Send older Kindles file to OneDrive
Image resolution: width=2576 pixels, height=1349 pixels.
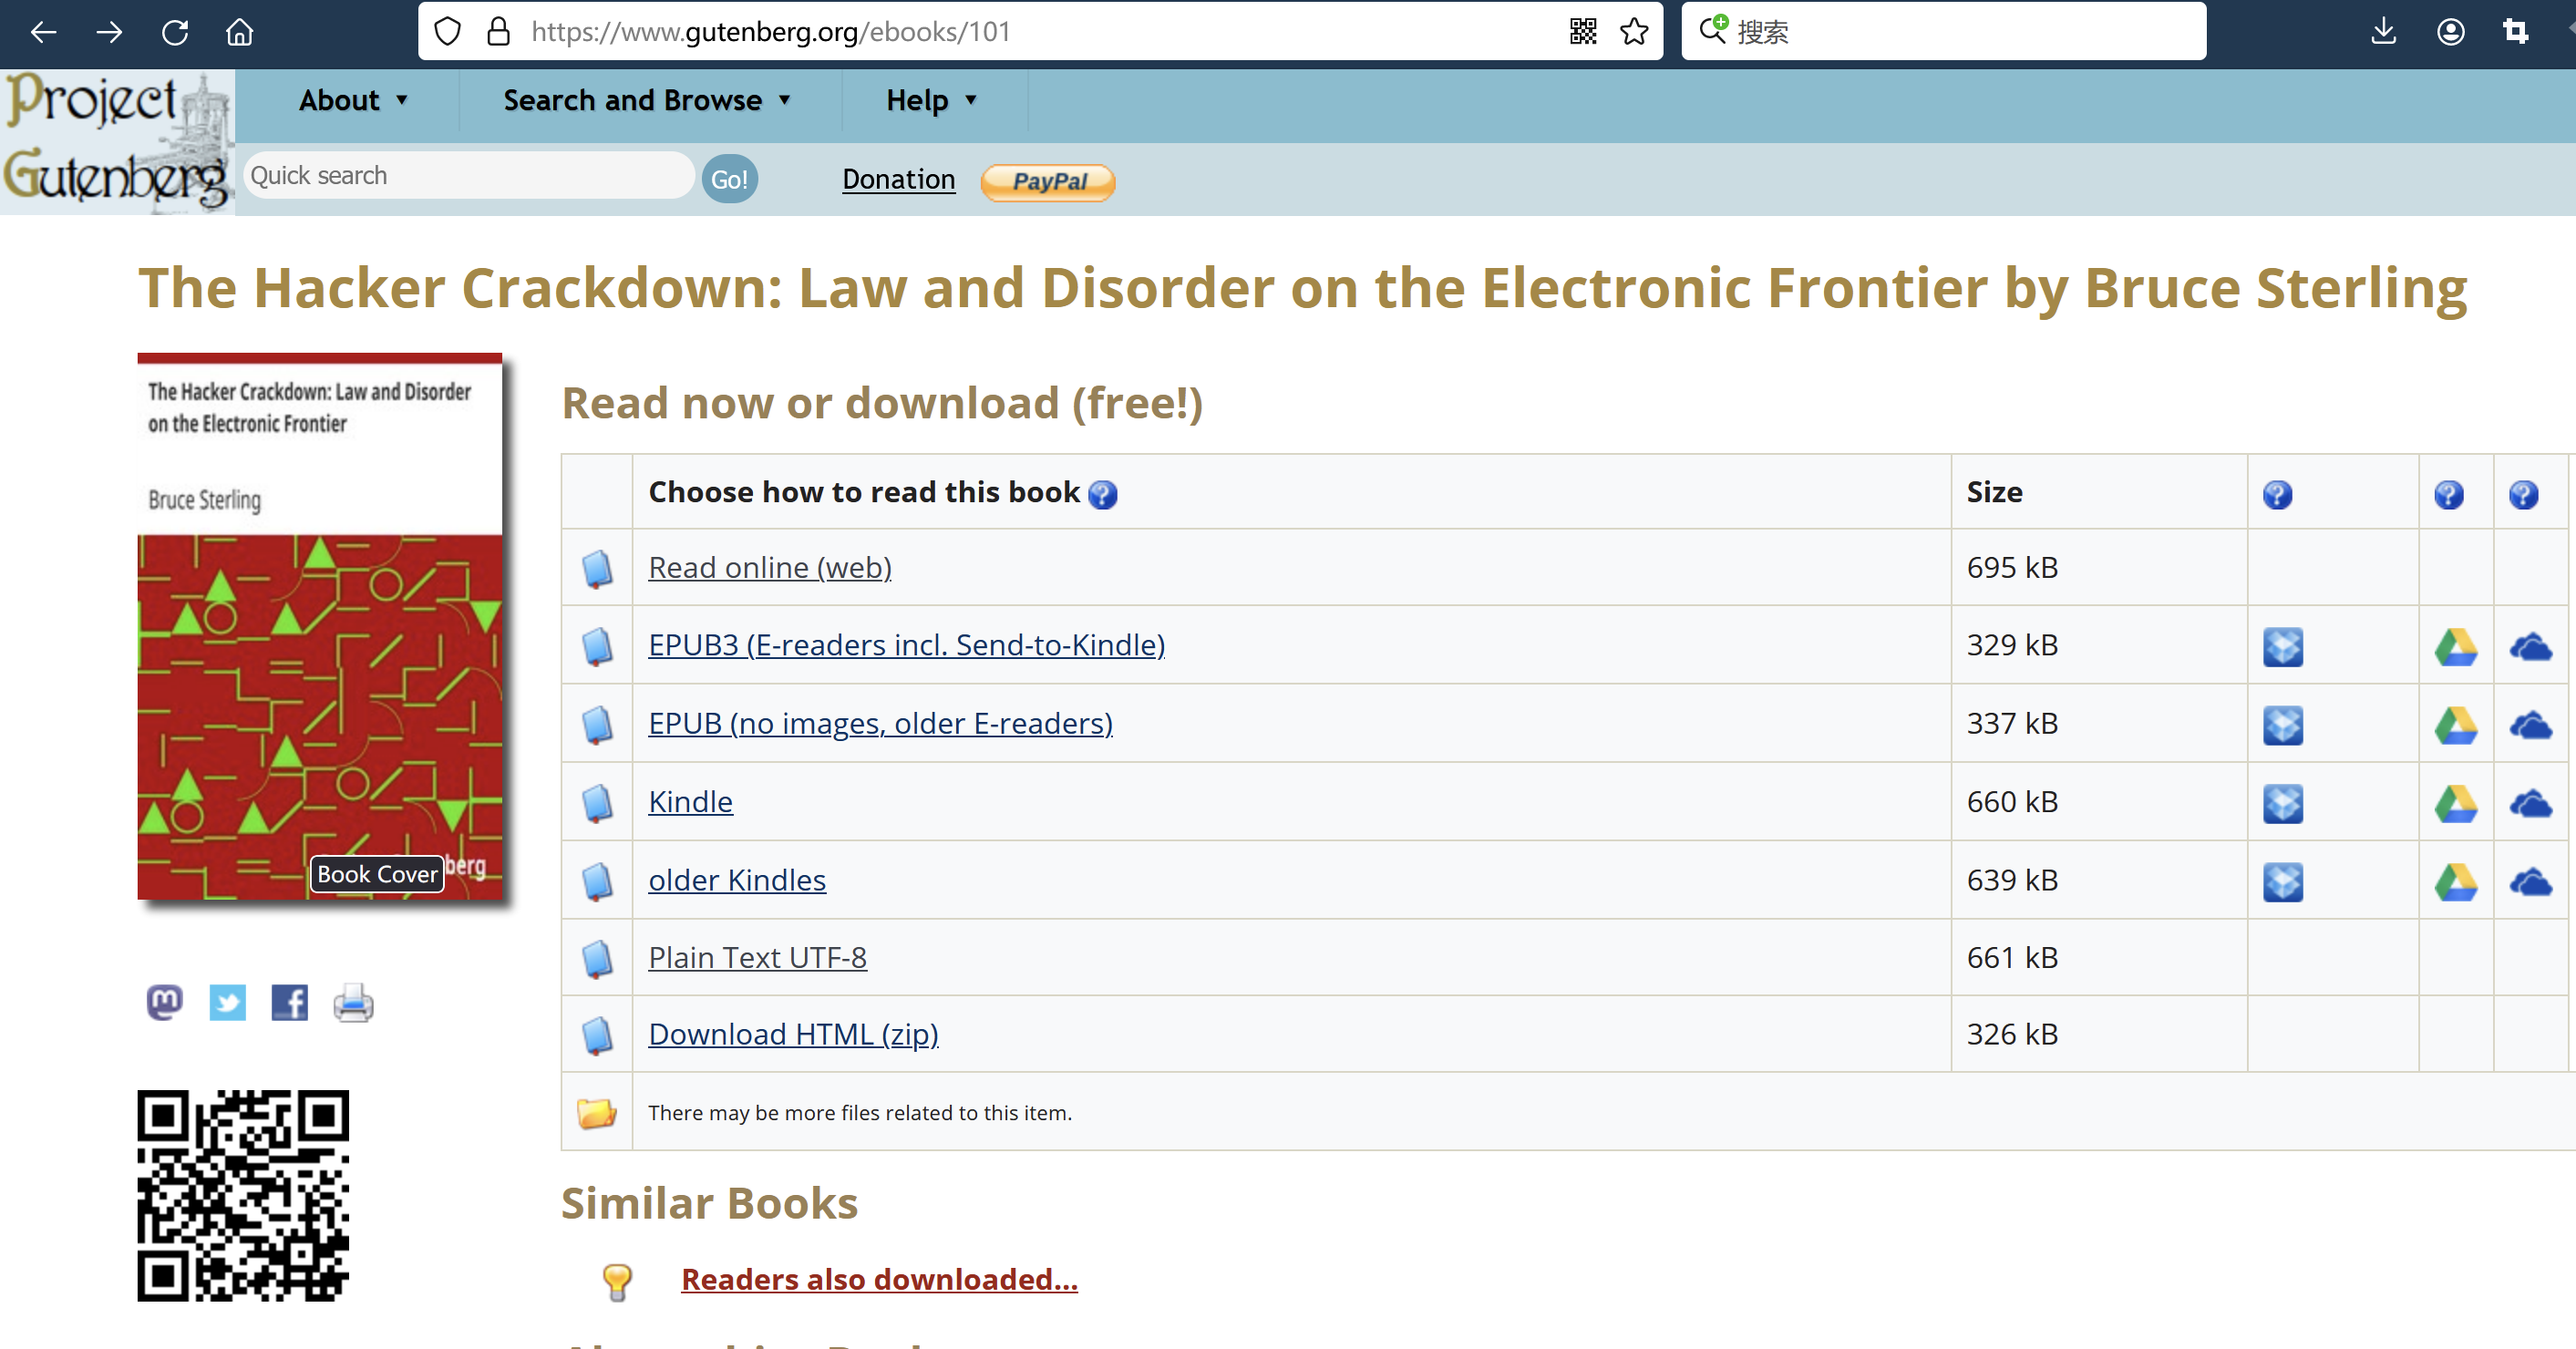tap(2530, 881)
